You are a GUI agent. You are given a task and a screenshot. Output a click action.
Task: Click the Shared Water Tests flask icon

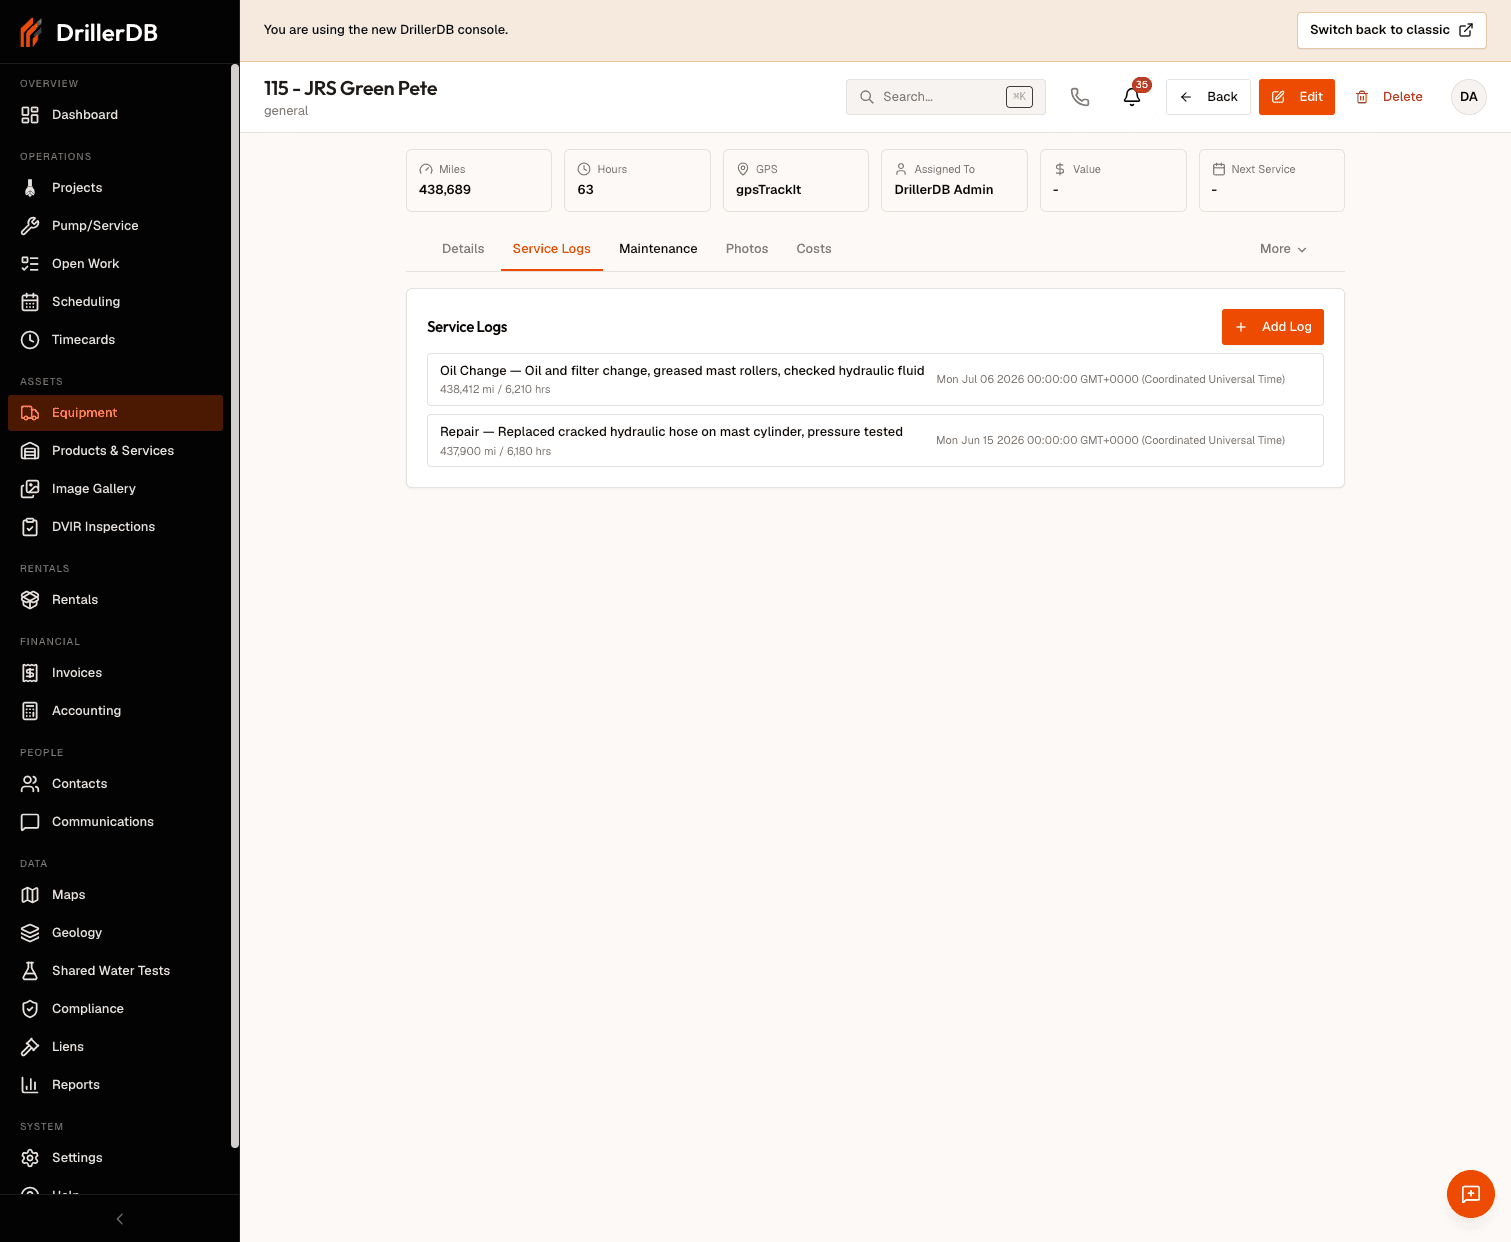pyautogui.click(x=30, y=971)
